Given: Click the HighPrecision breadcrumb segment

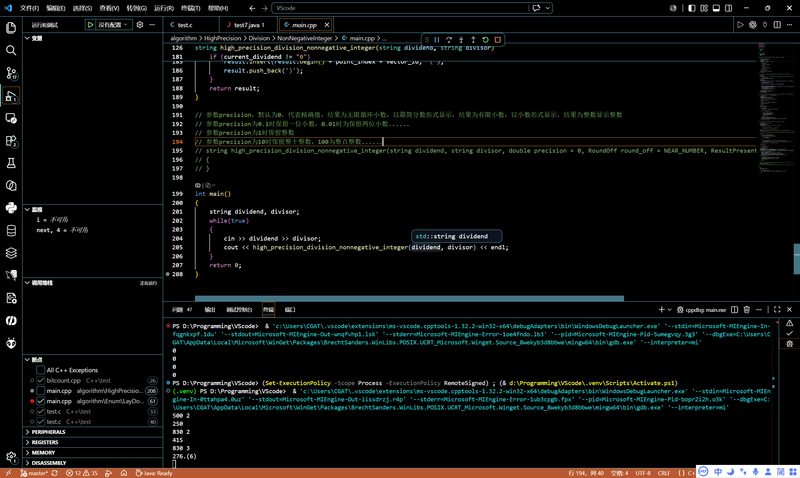Looking at the screenshot, I should [x=222, y=38].
